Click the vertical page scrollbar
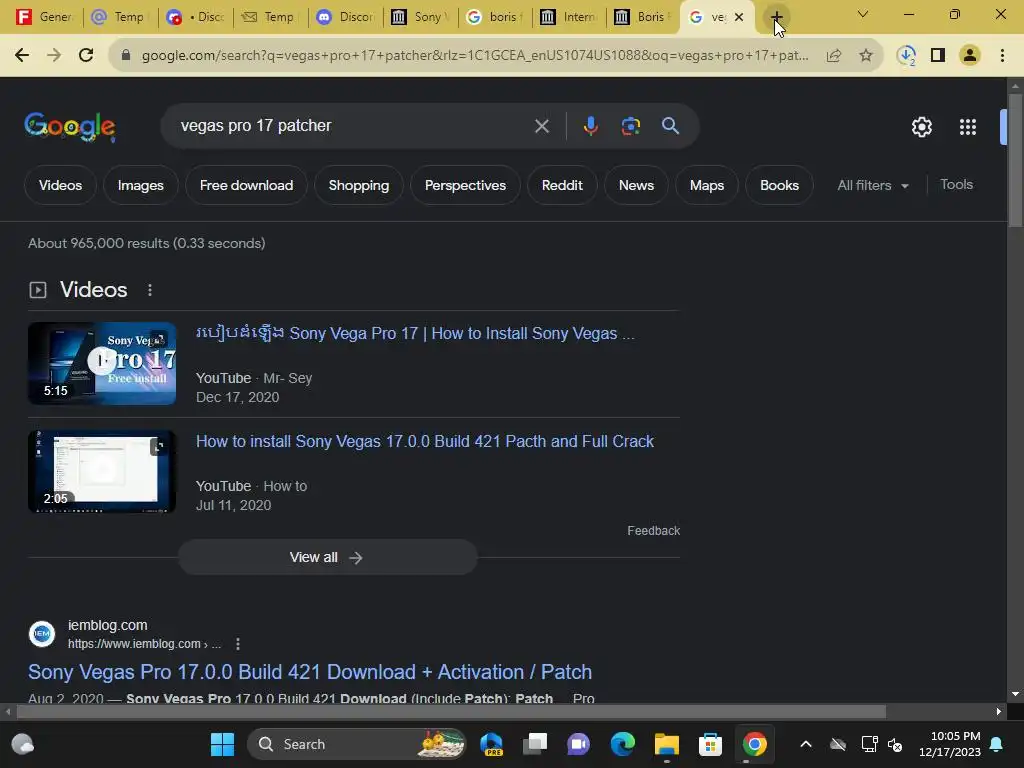Screen dimensions: 1024x768 click(1014, 161)
